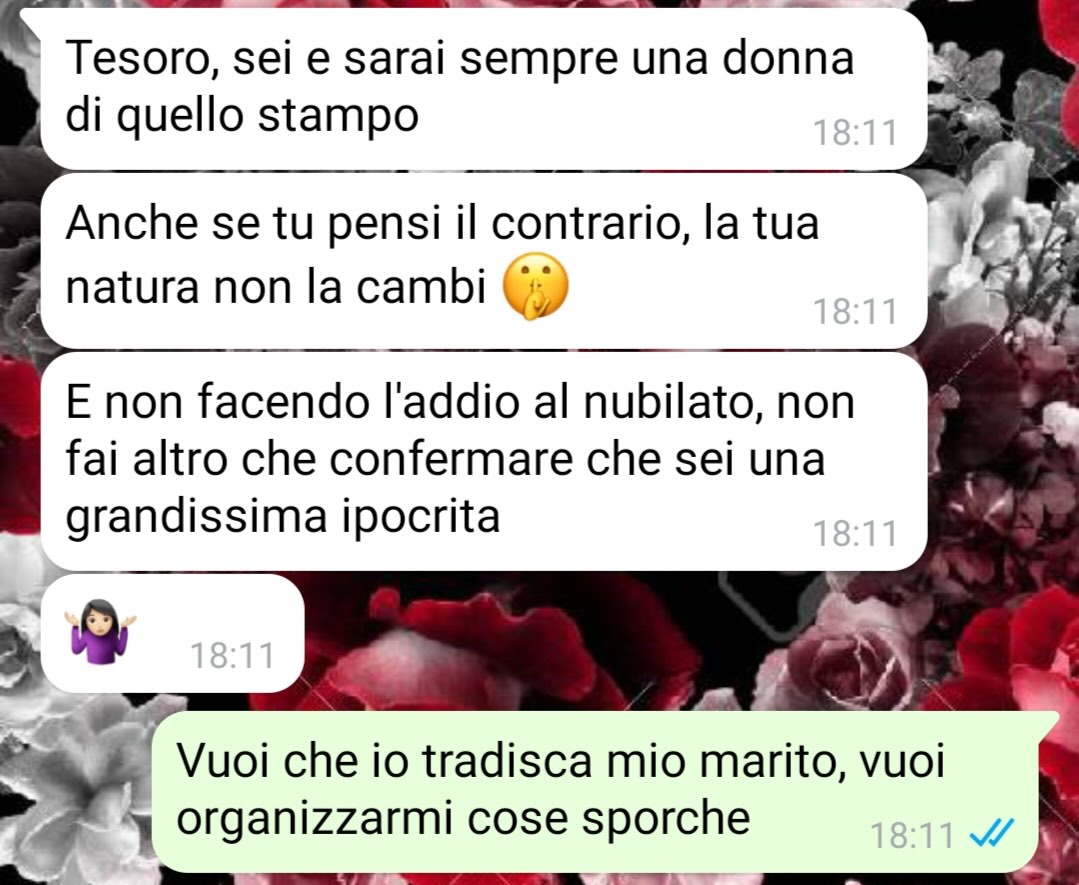Tap the words 'grandissima ipocrita'
This screenshot has width=1079, height=885.
pos(282,516)
